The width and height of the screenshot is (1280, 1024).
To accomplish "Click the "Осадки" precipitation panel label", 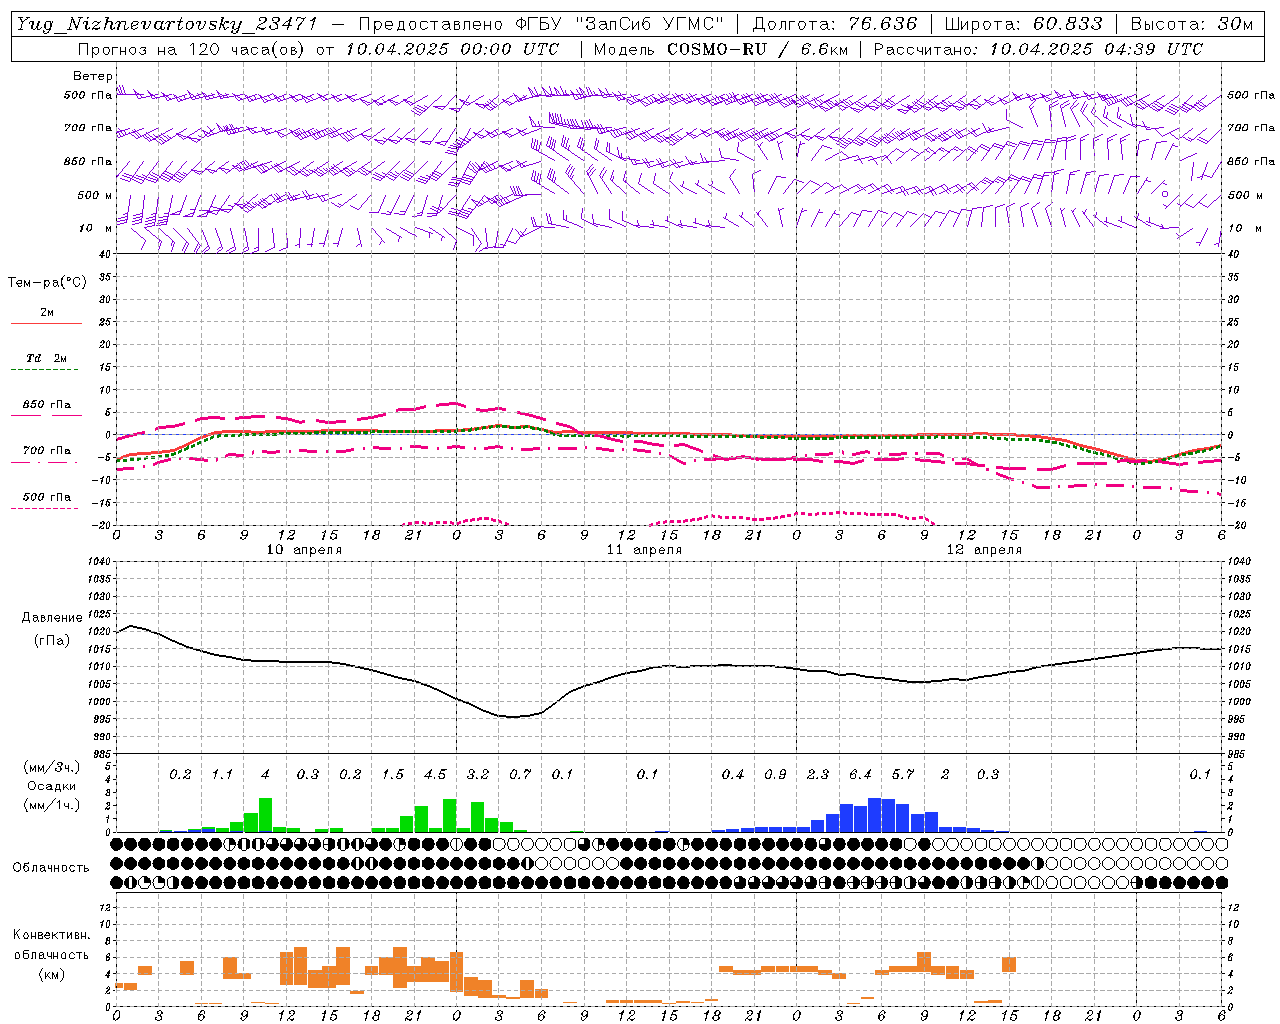I will point(51,787).
